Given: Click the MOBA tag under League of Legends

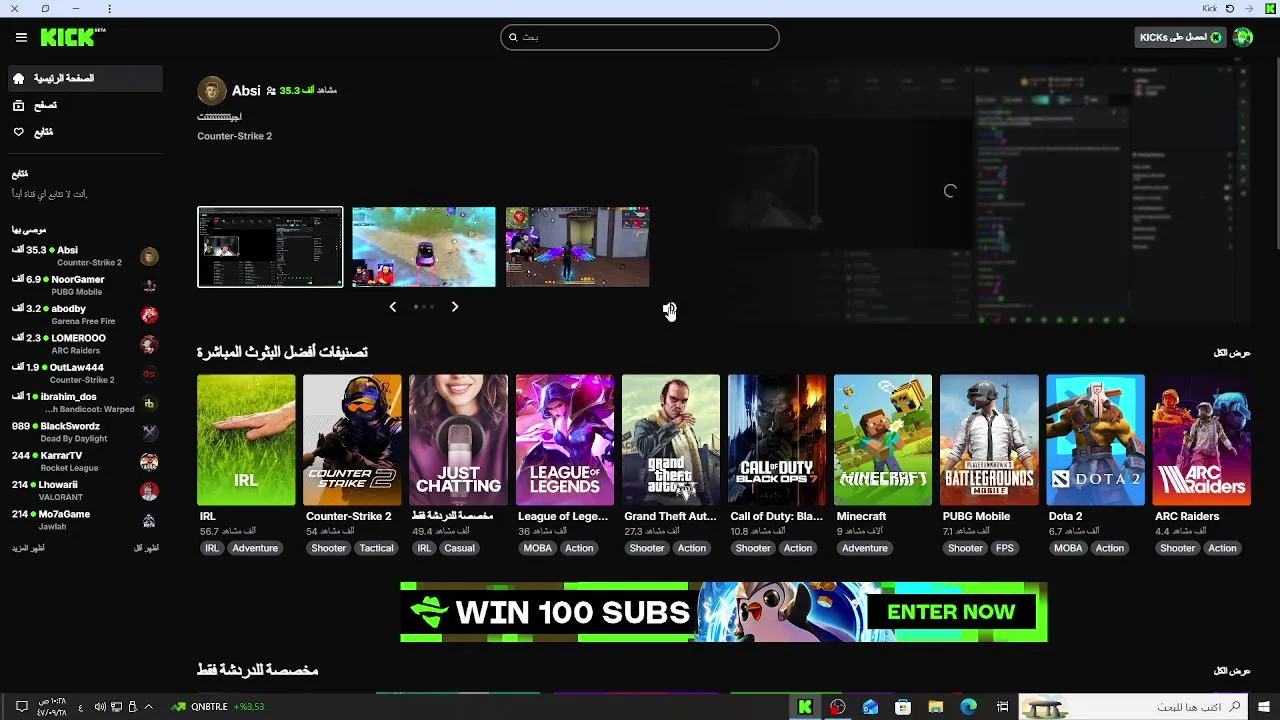Looking at the screenshot, I should point(538,548).
